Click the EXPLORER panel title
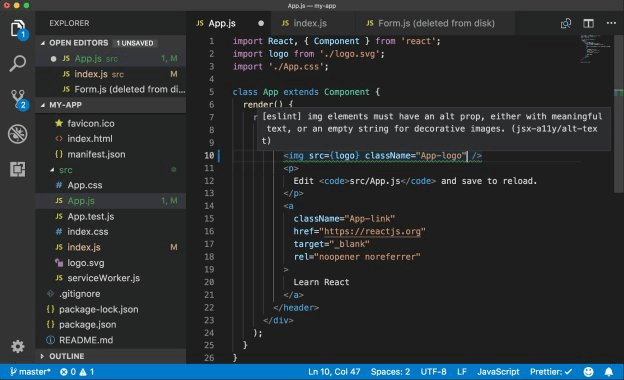The height and width of the screenshot is (380, 624). [69, 23]
